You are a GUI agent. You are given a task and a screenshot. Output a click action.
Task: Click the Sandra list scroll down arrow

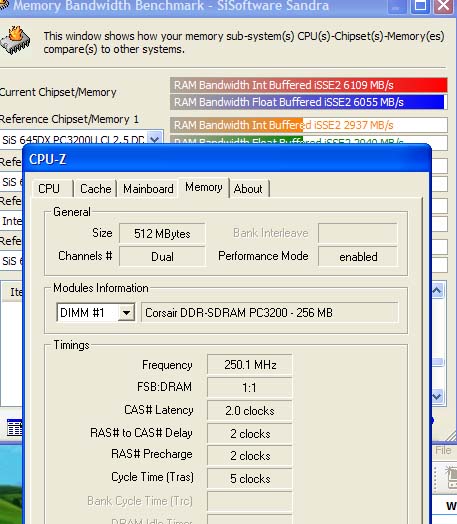[x=437, y=396]
